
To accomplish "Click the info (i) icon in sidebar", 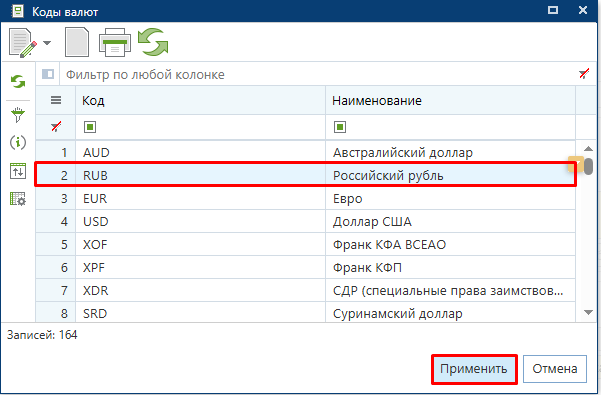I will 18,143.
